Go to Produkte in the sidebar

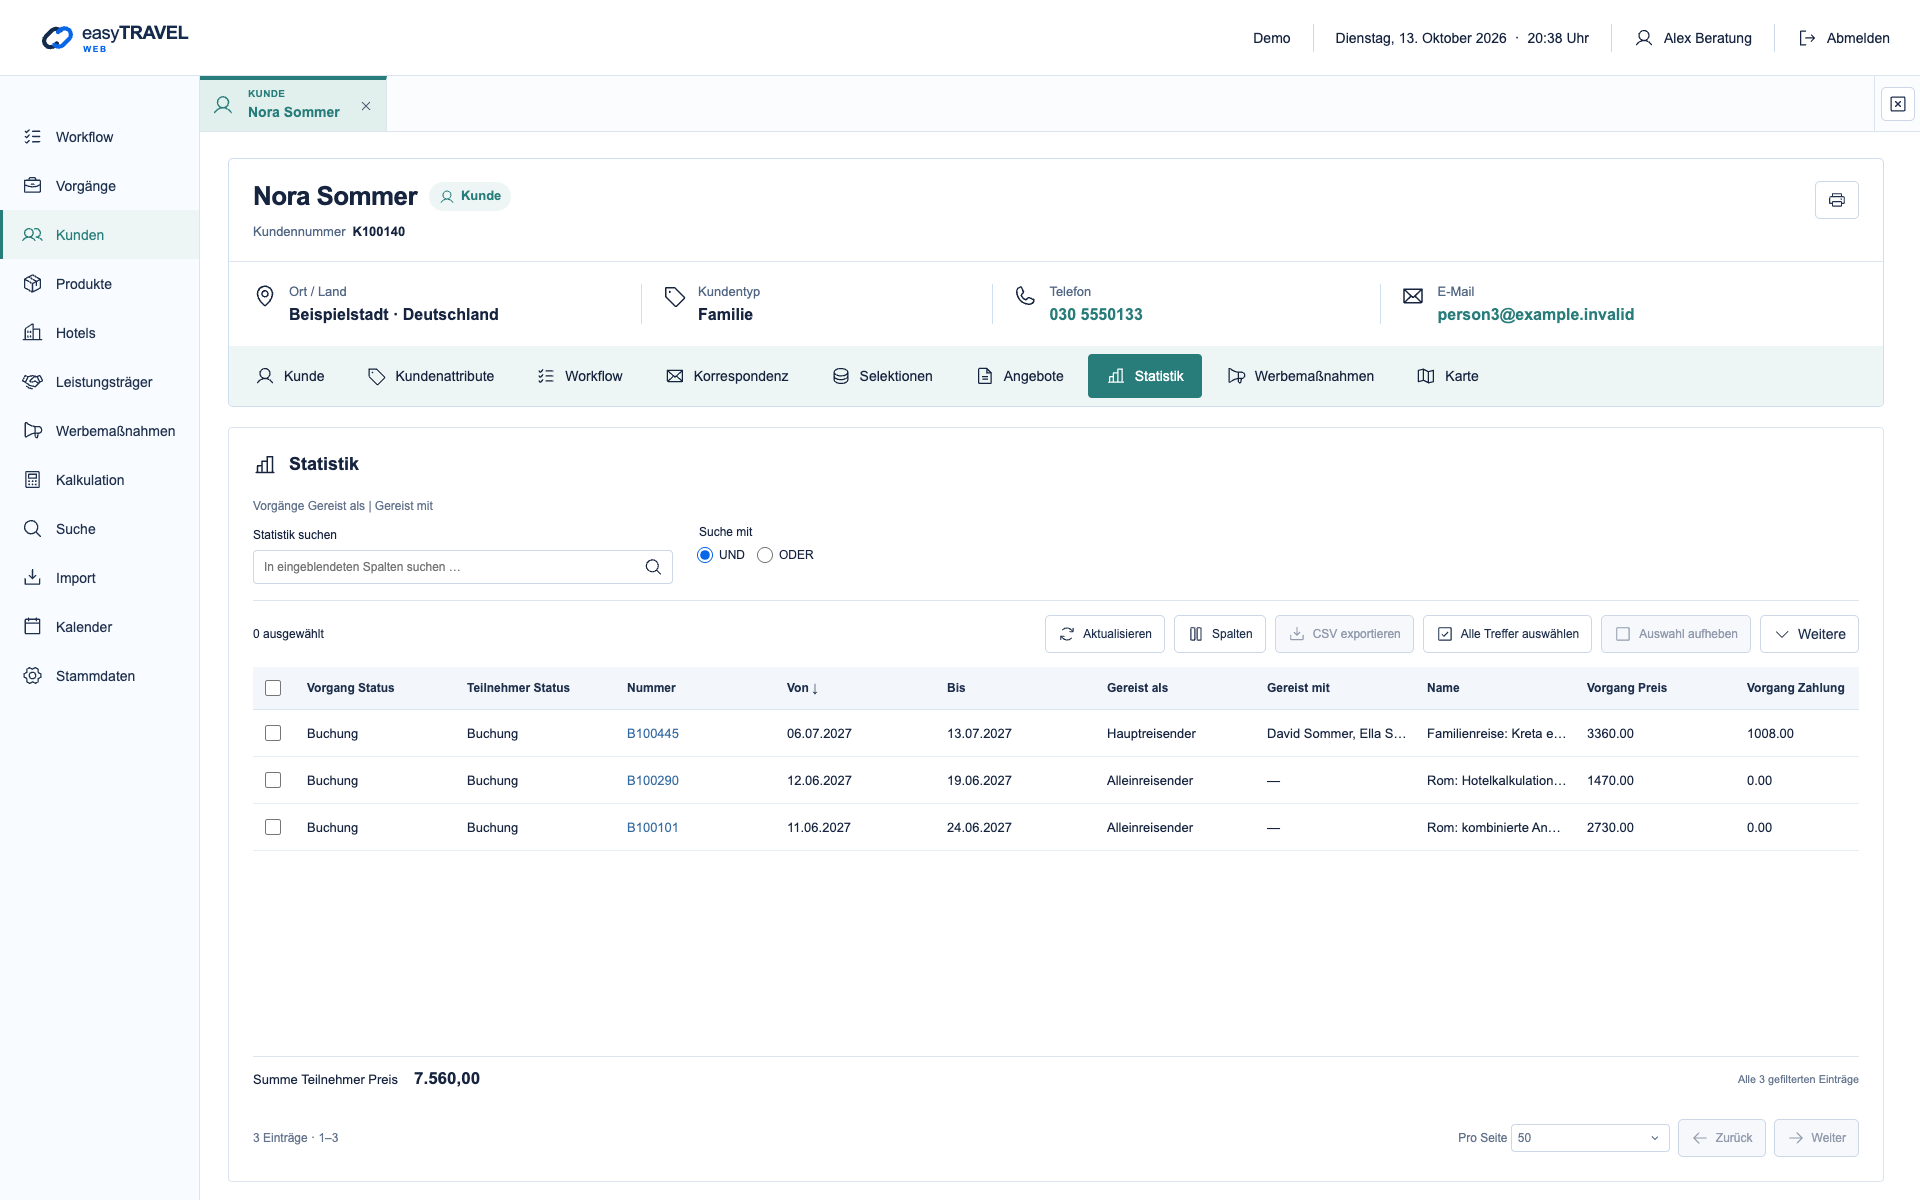point(100,284)
